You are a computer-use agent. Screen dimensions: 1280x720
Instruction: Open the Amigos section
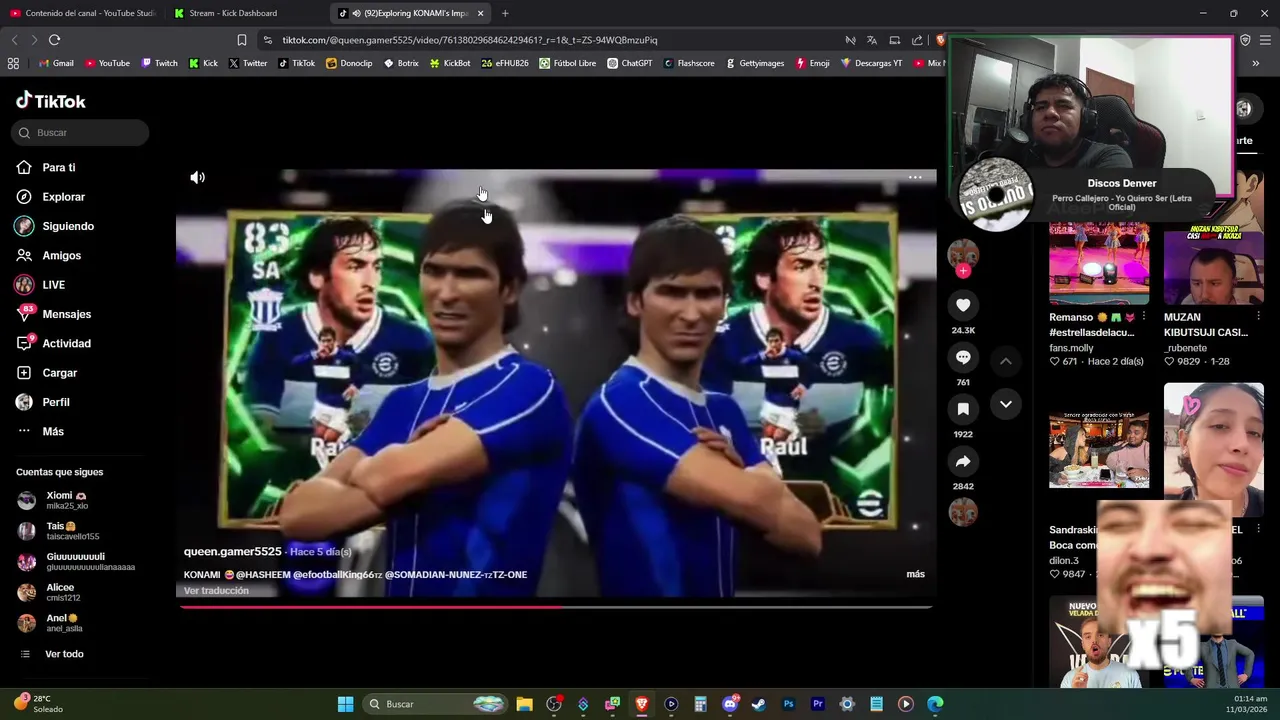pyautogui.click(x=61, y=256)
